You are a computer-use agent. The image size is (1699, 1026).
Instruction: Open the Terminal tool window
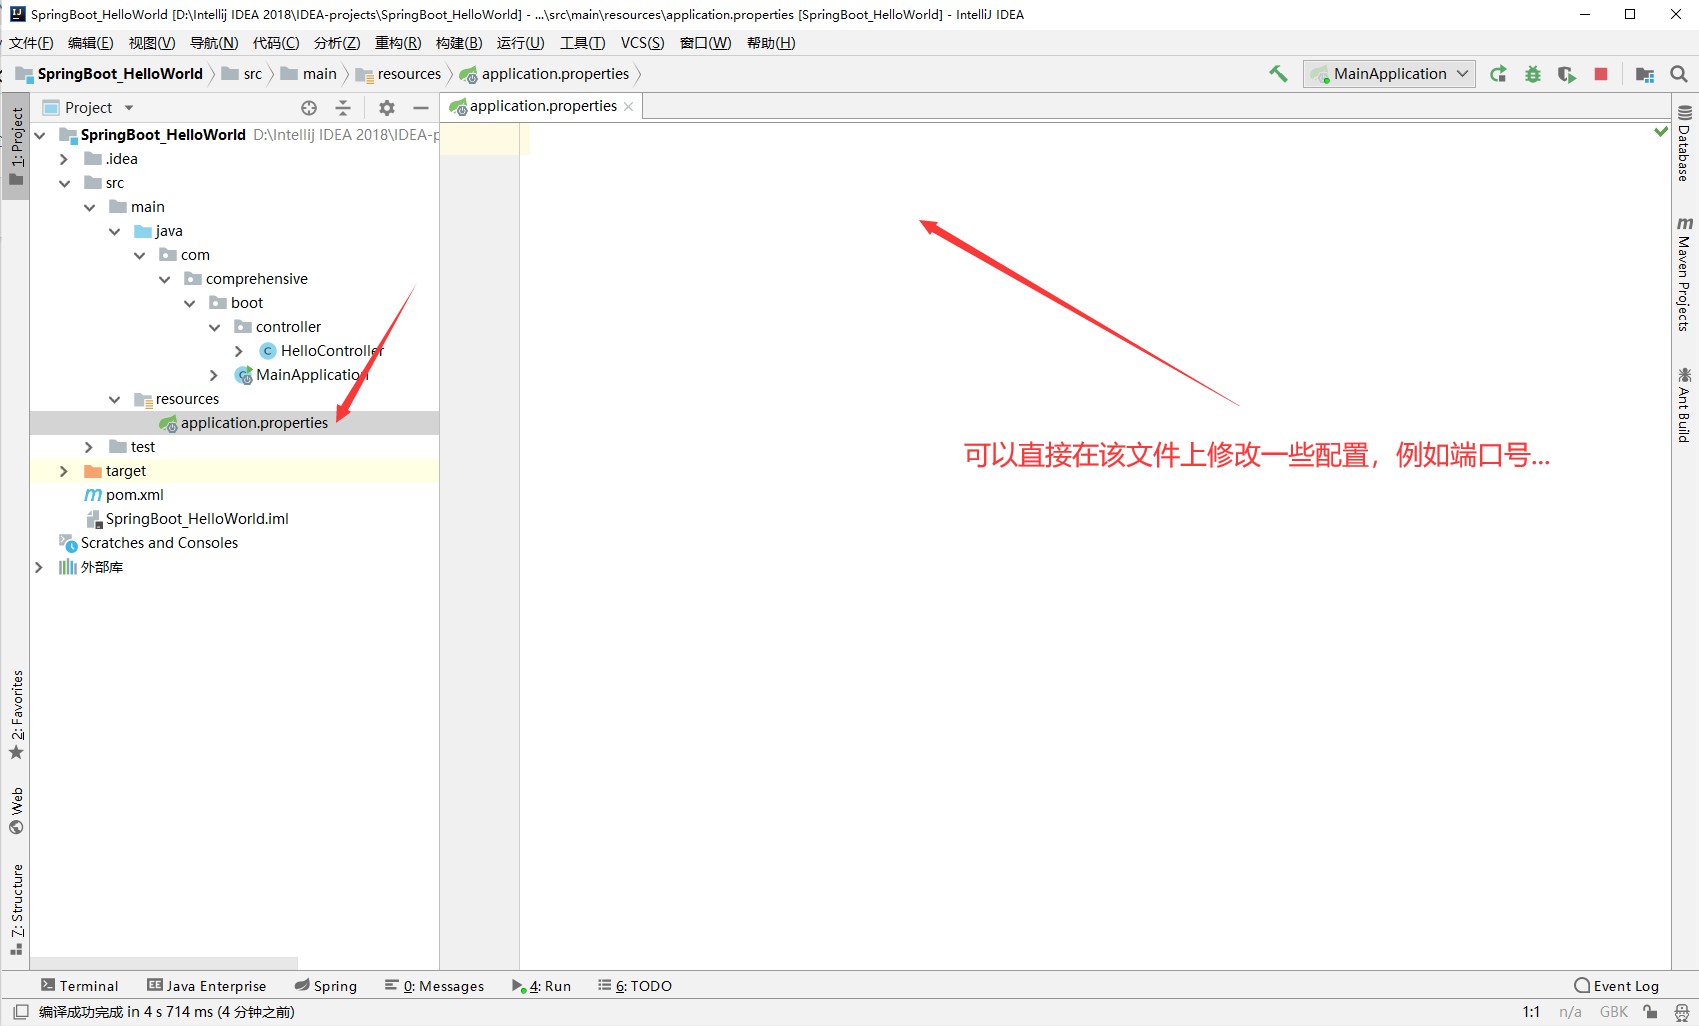(79, 986)
